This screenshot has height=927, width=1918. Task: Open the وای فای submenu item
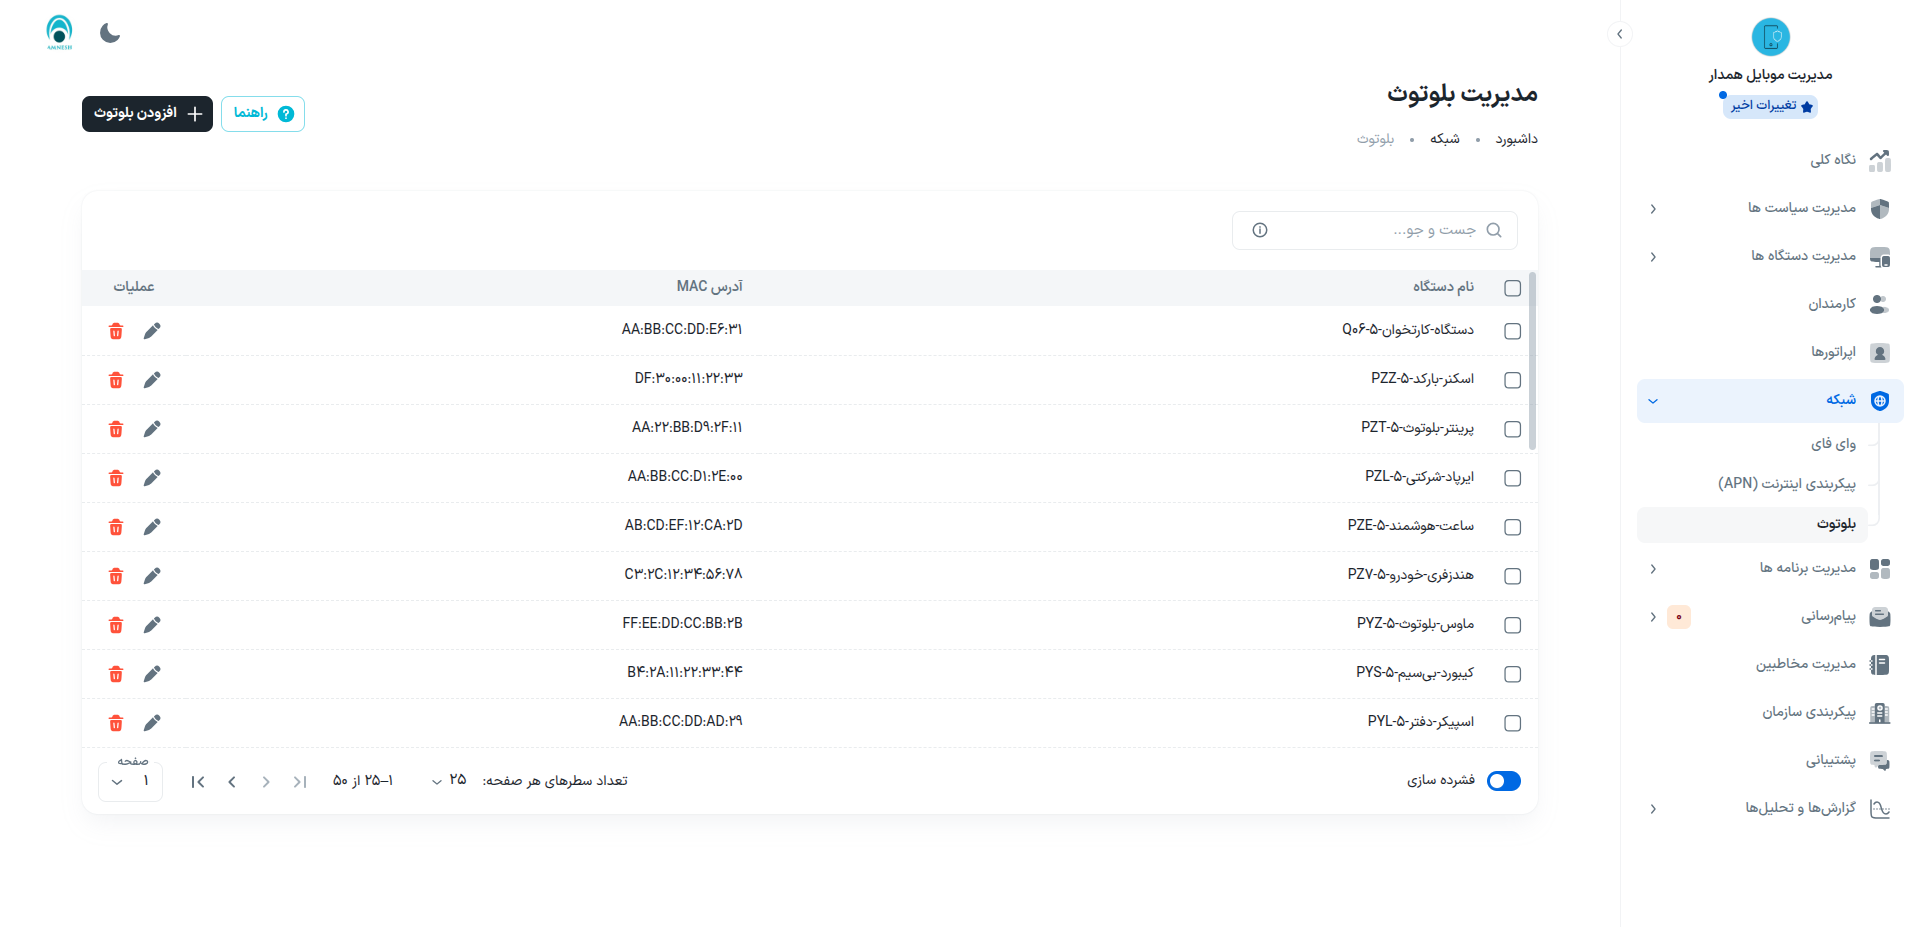click(1832, 444)
